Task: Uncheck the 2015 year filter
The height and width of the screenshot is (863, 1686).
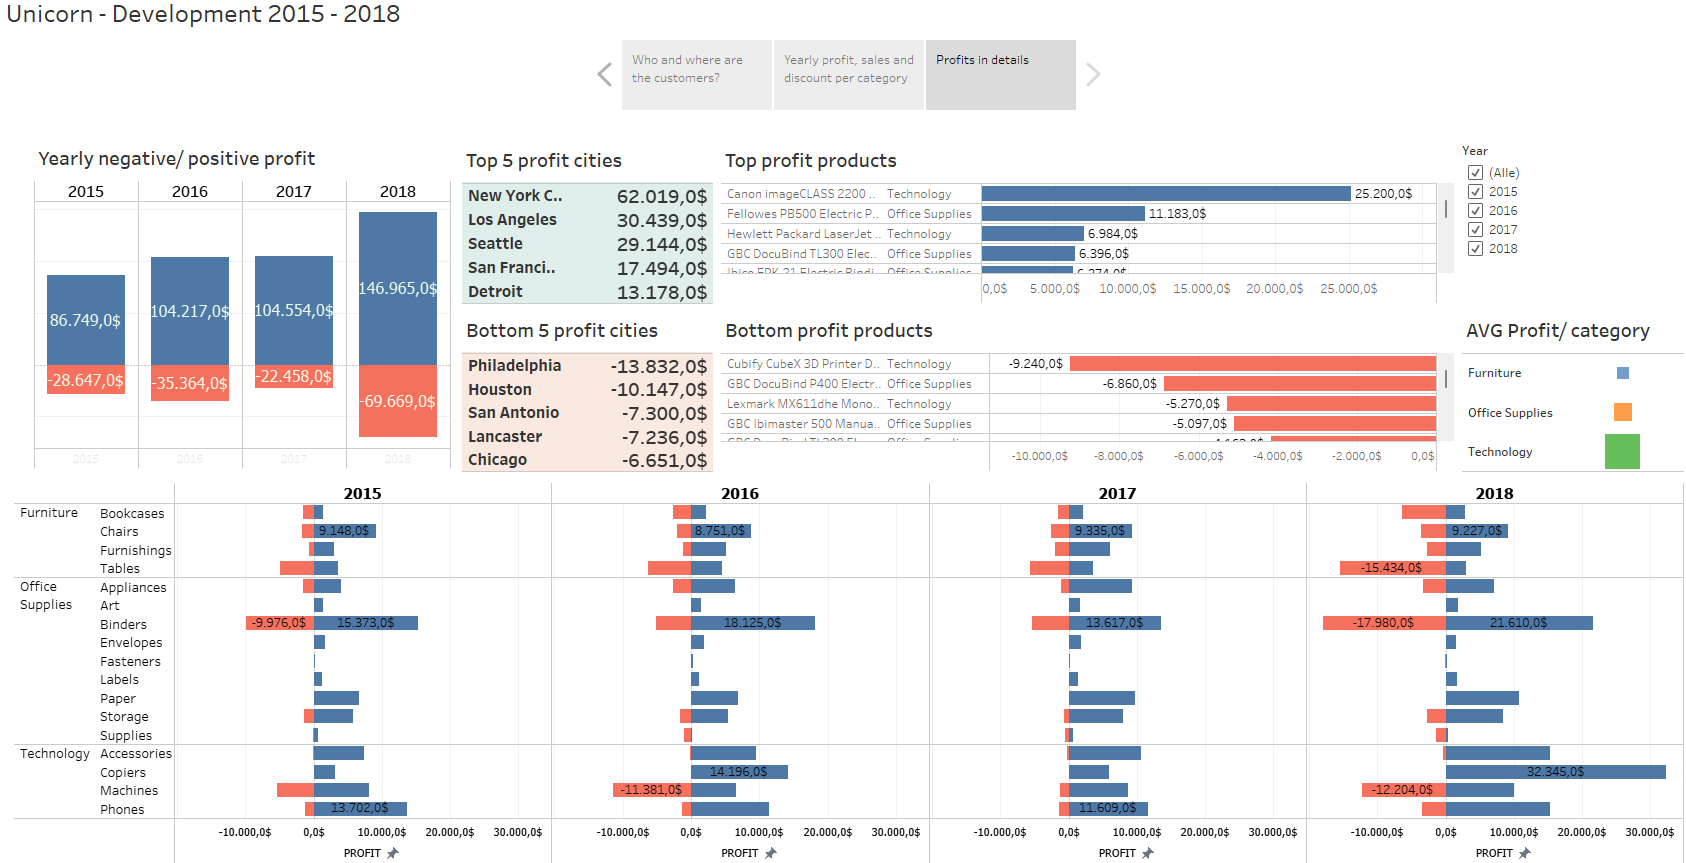Action: [x=1475, y=192]
